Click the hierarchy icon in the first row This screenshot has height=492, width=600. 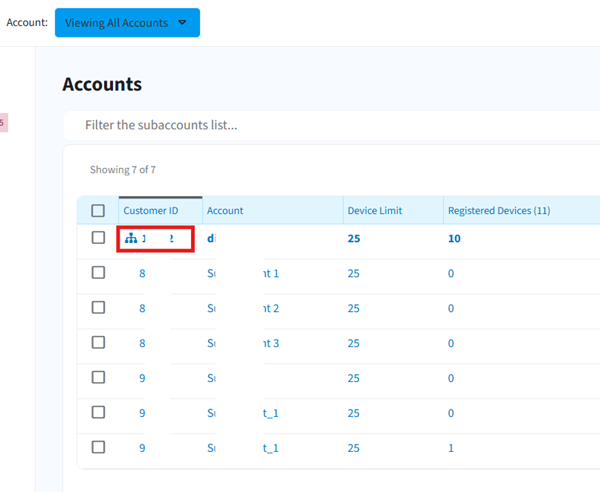point(131,239)
